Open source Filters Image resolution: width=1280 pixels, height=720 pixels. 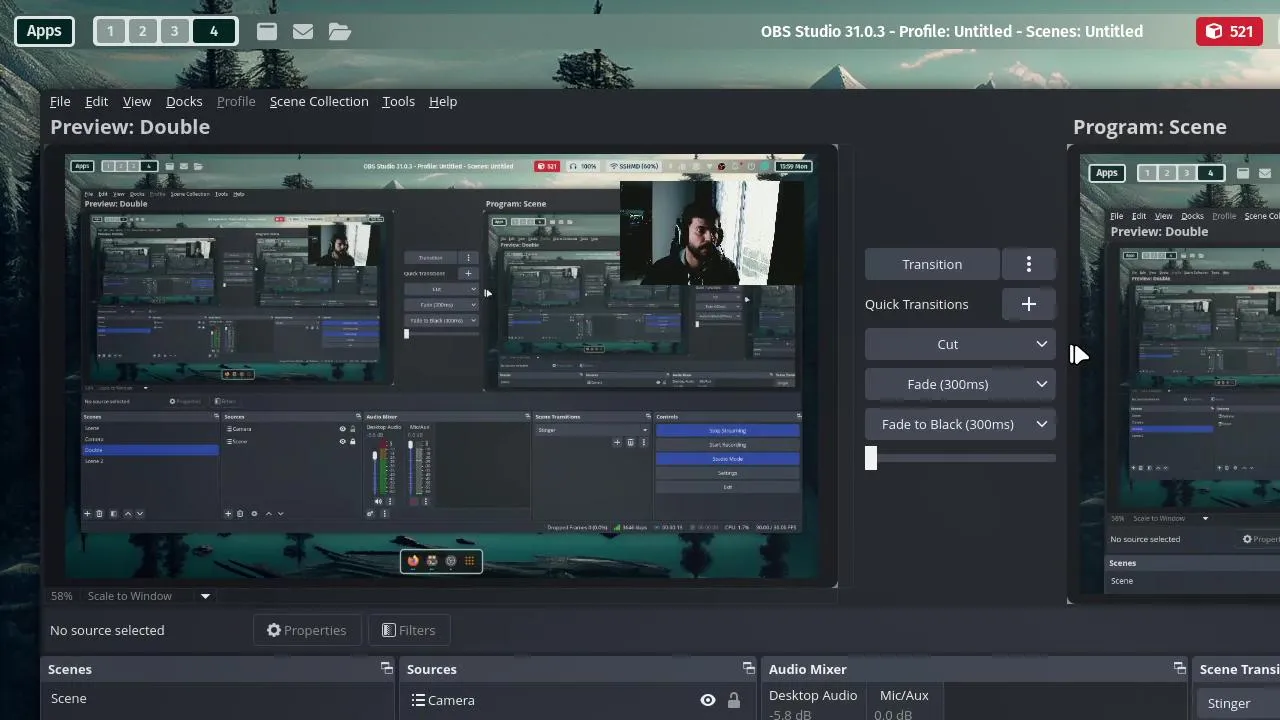click(407, 630)
